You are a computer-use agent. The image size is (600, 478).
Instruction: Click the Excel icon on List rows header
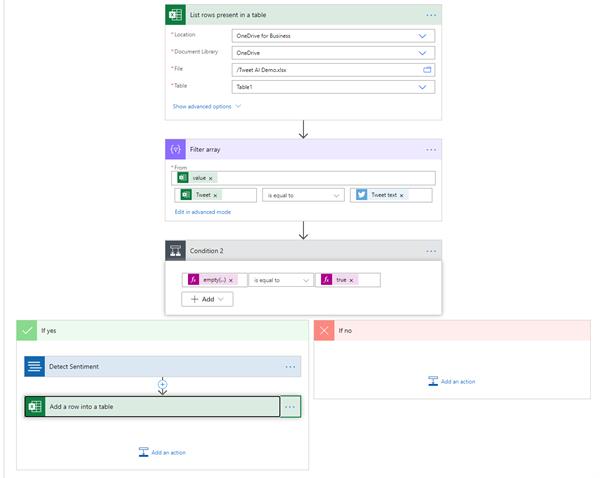pyautogui.click(x=176, y=15)
